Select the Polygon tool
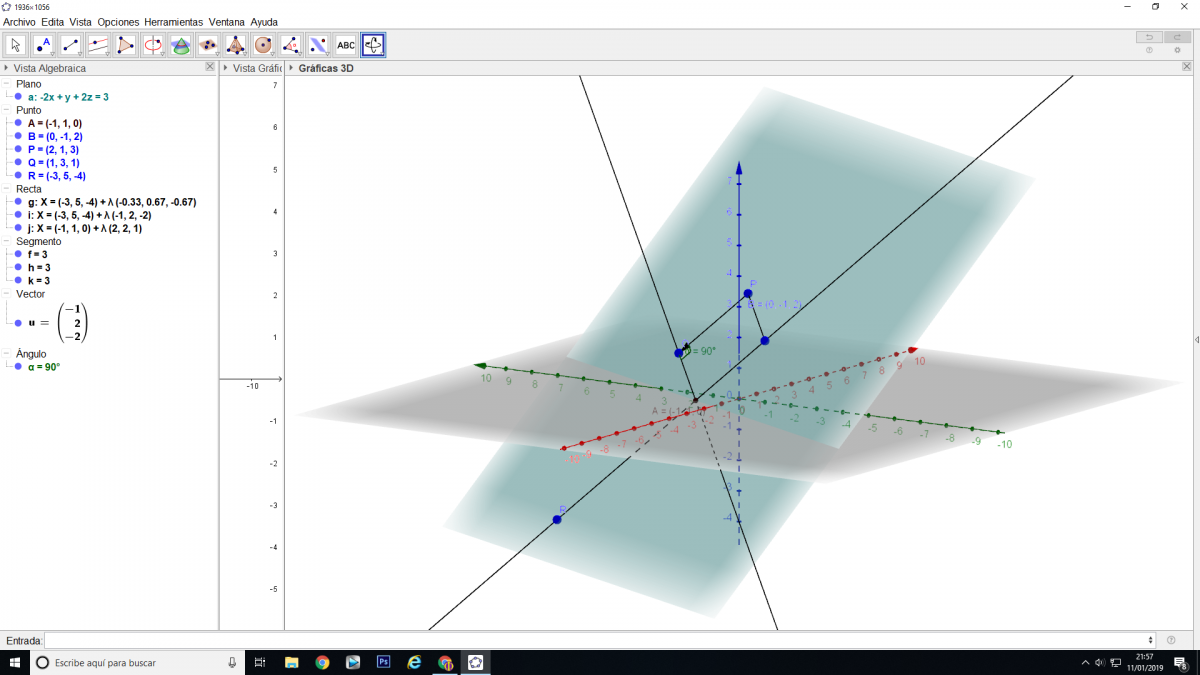The image size is (1200, 675). pos(126,45)
